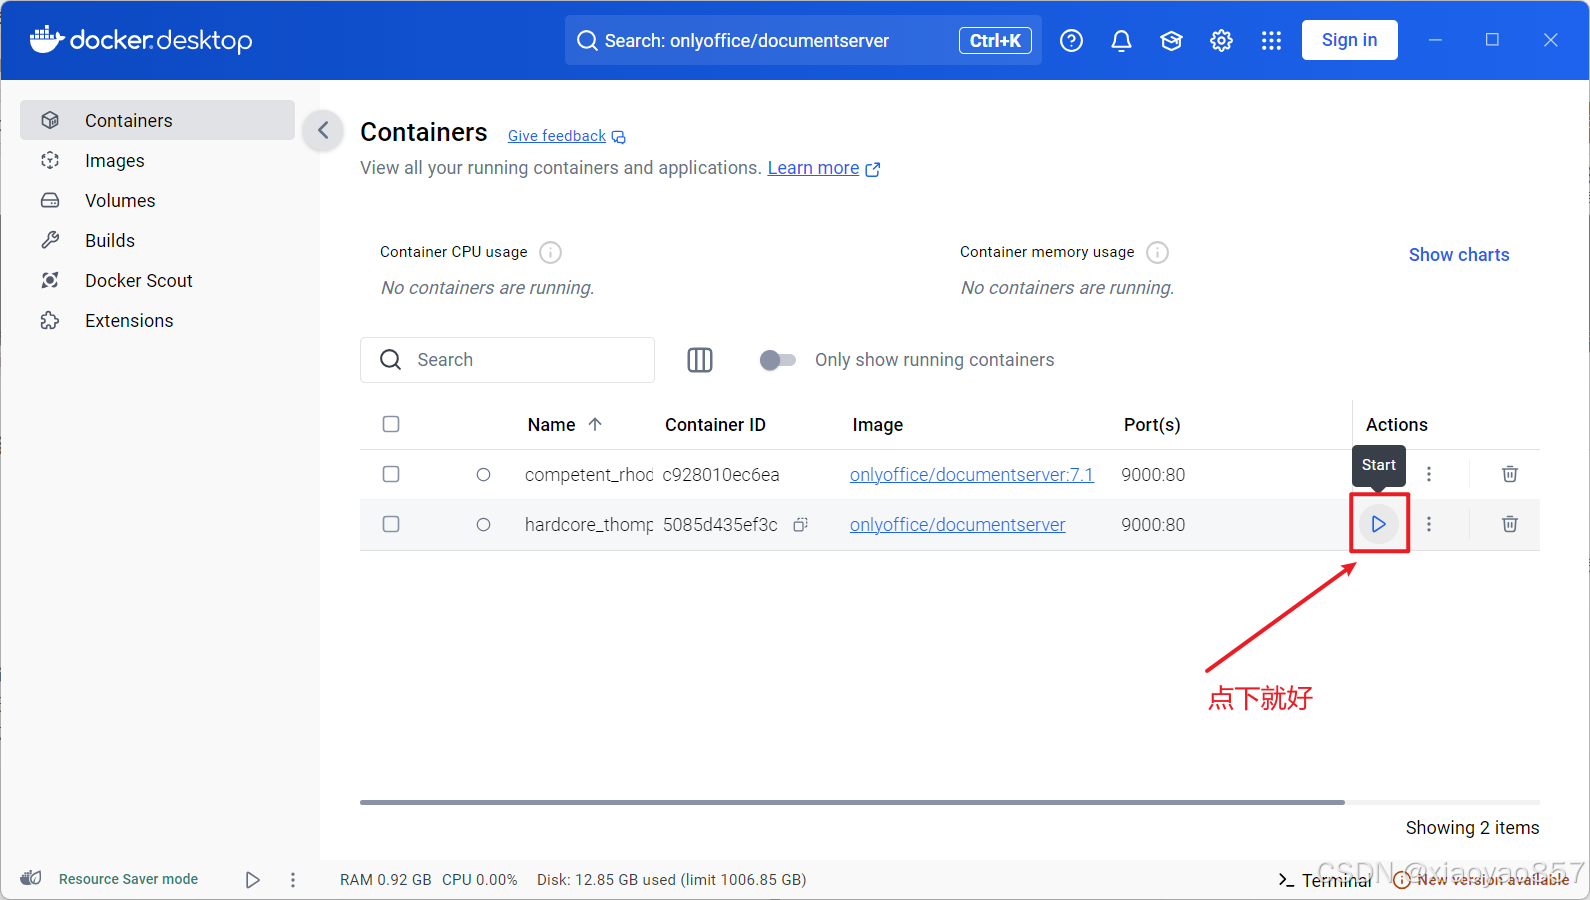1590x900 pixels.
Task: Click the RAM 0.92 GB status text
Action: pyautogui.click(x=385, y=880)
